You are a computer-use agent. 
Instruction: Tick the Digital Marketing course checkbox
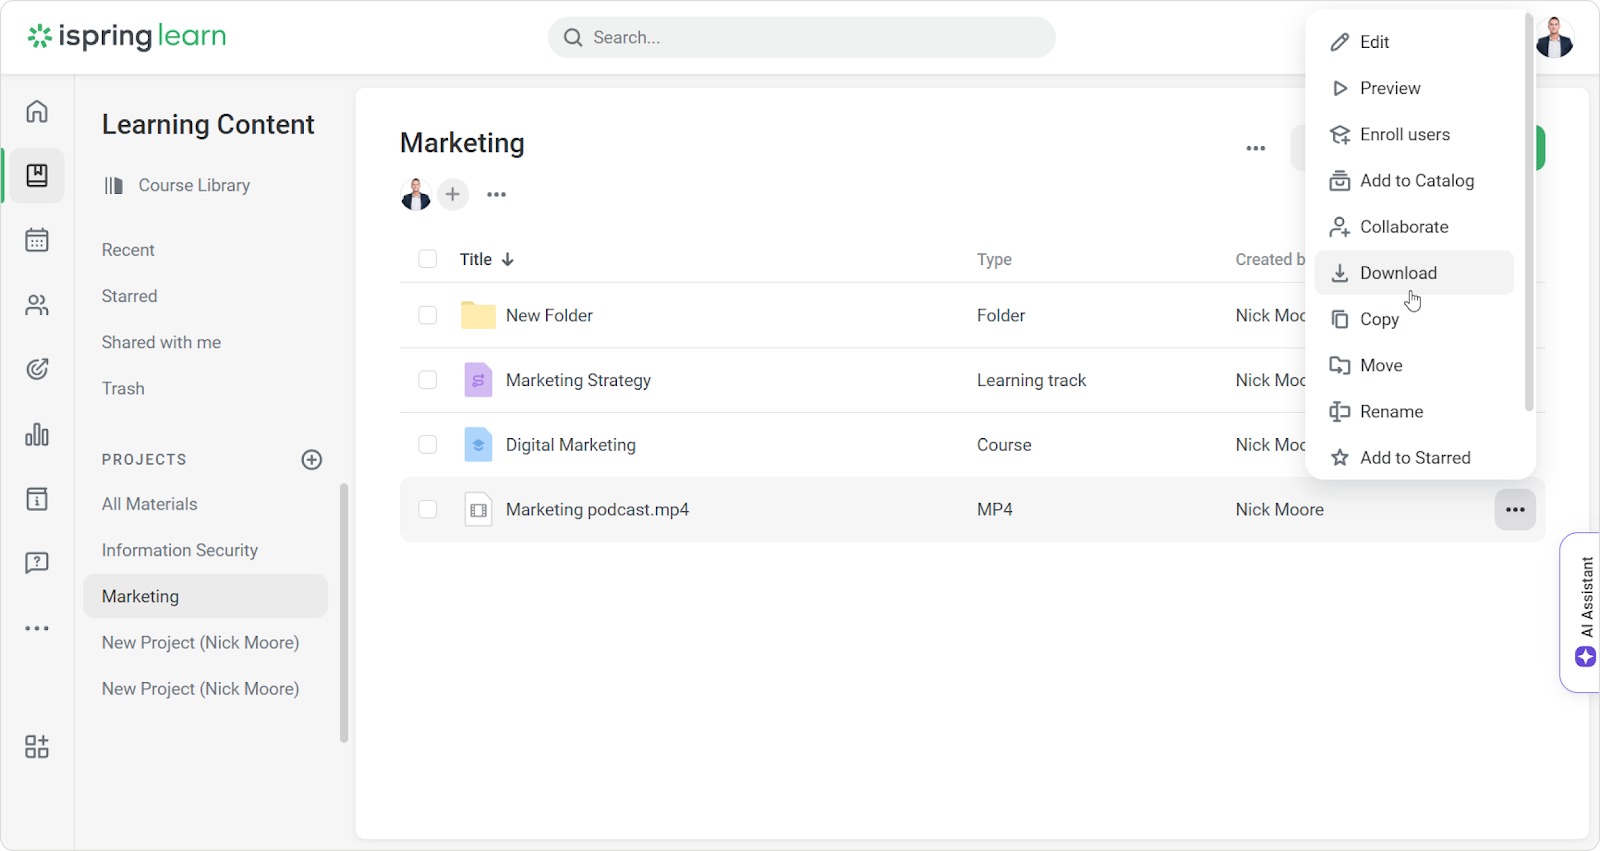click(x=428, y=445)
